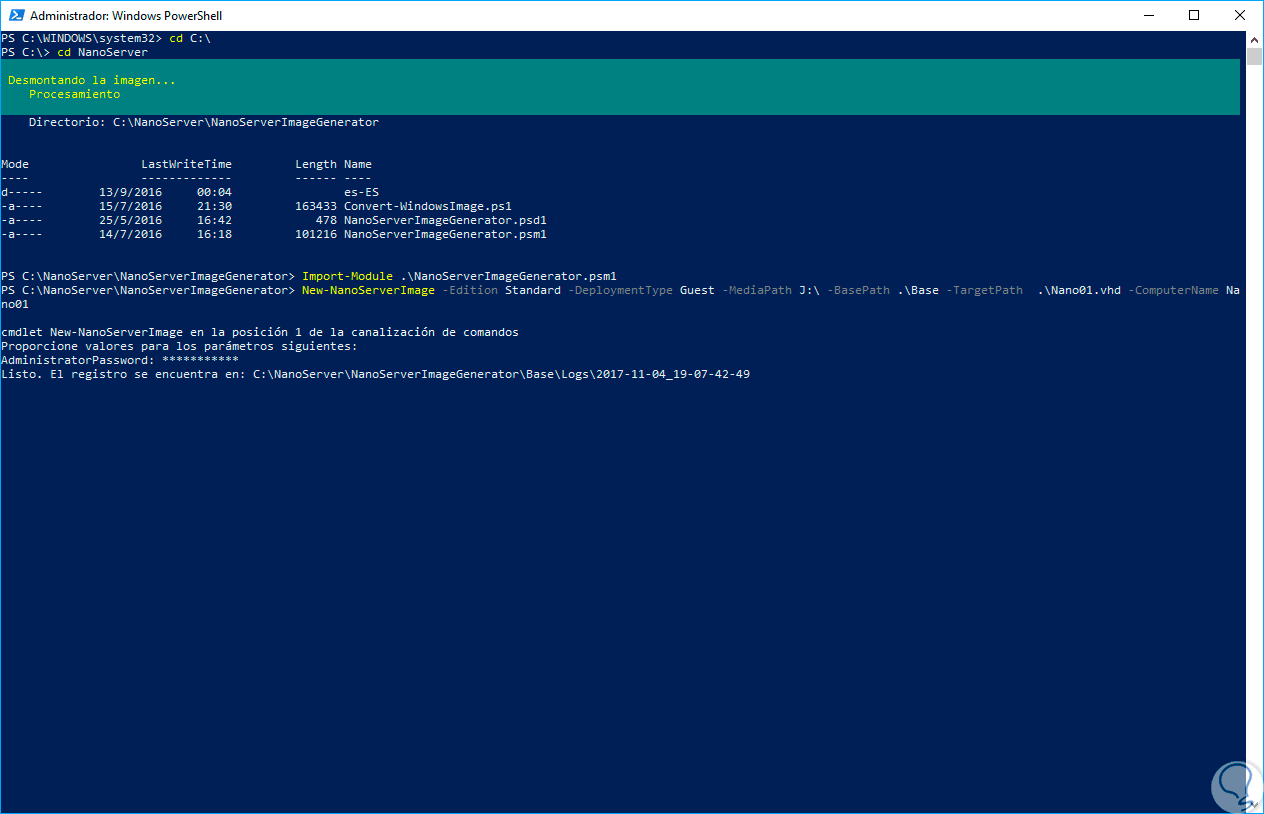Click the '-BasePath' parameter

tap(859, 290)
